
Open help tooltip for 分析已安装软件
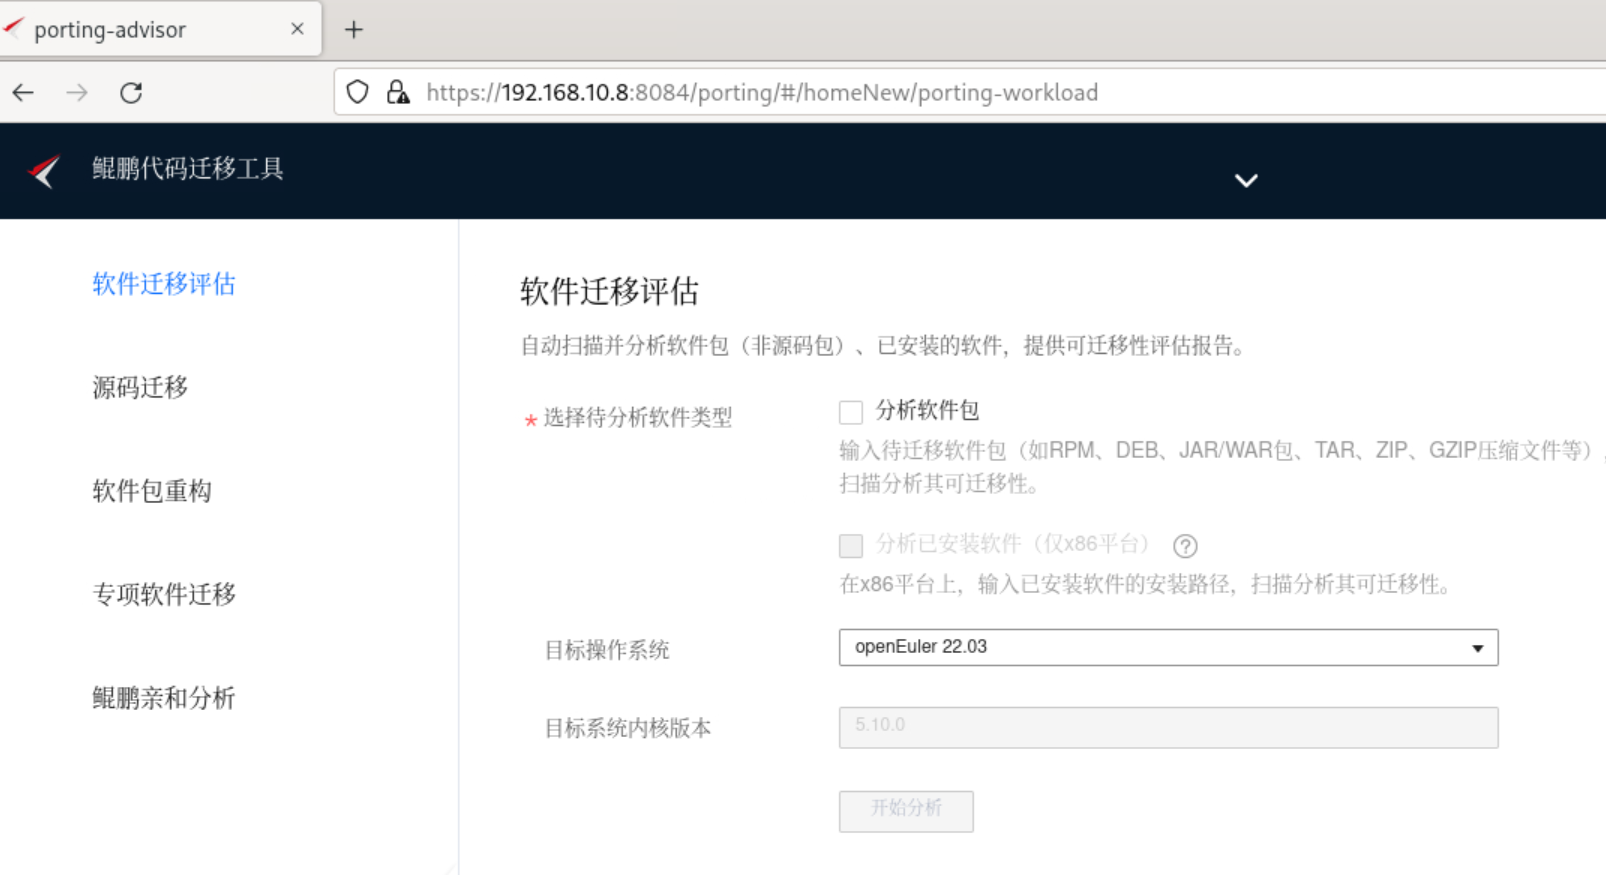[x=1185, y=546]
